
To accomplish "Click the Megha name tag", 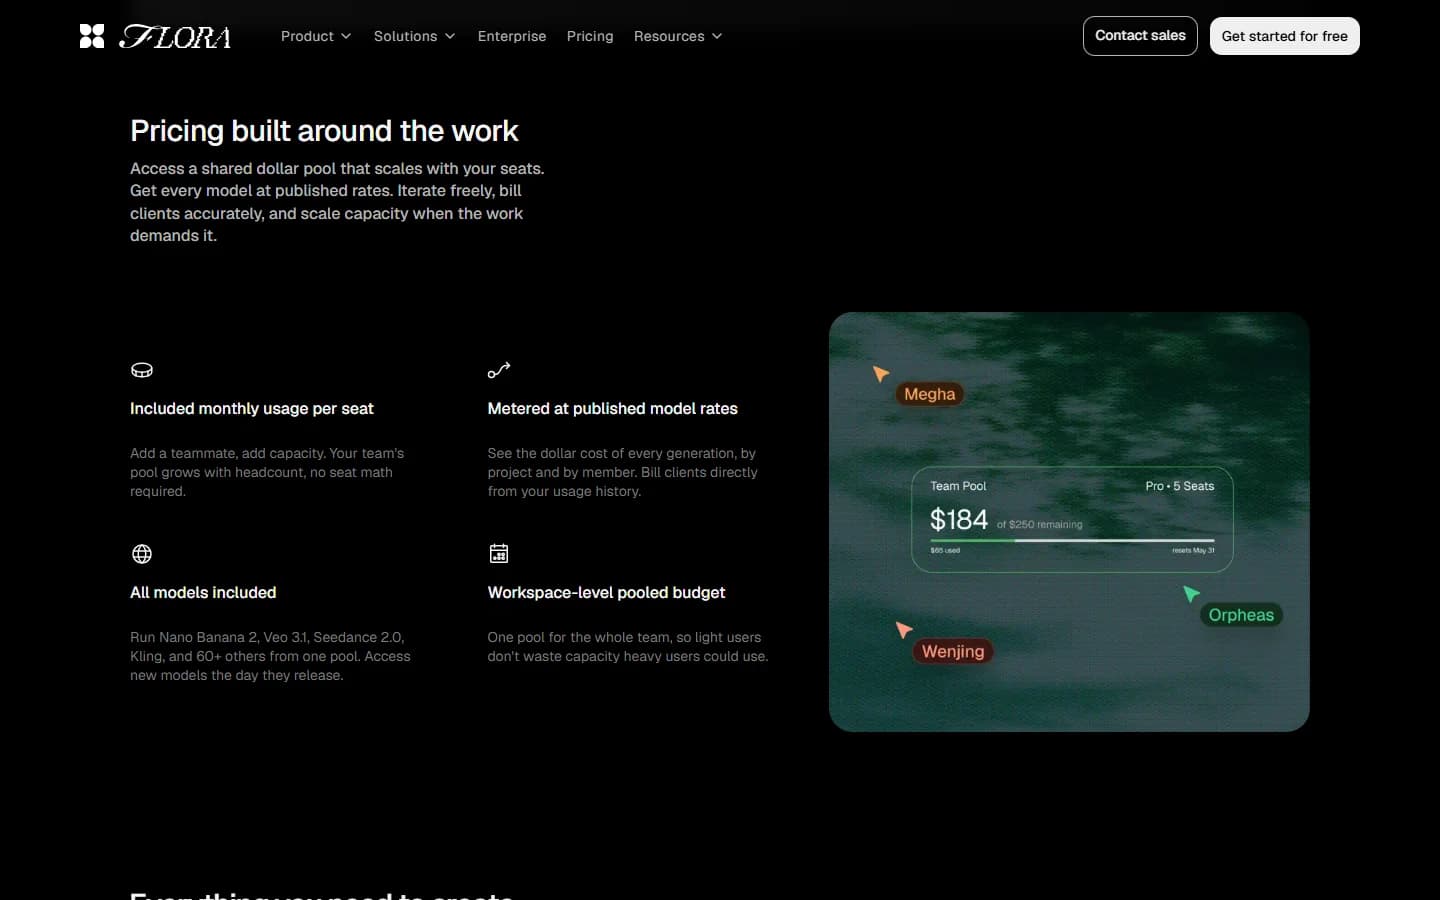I will click(930, 394).
